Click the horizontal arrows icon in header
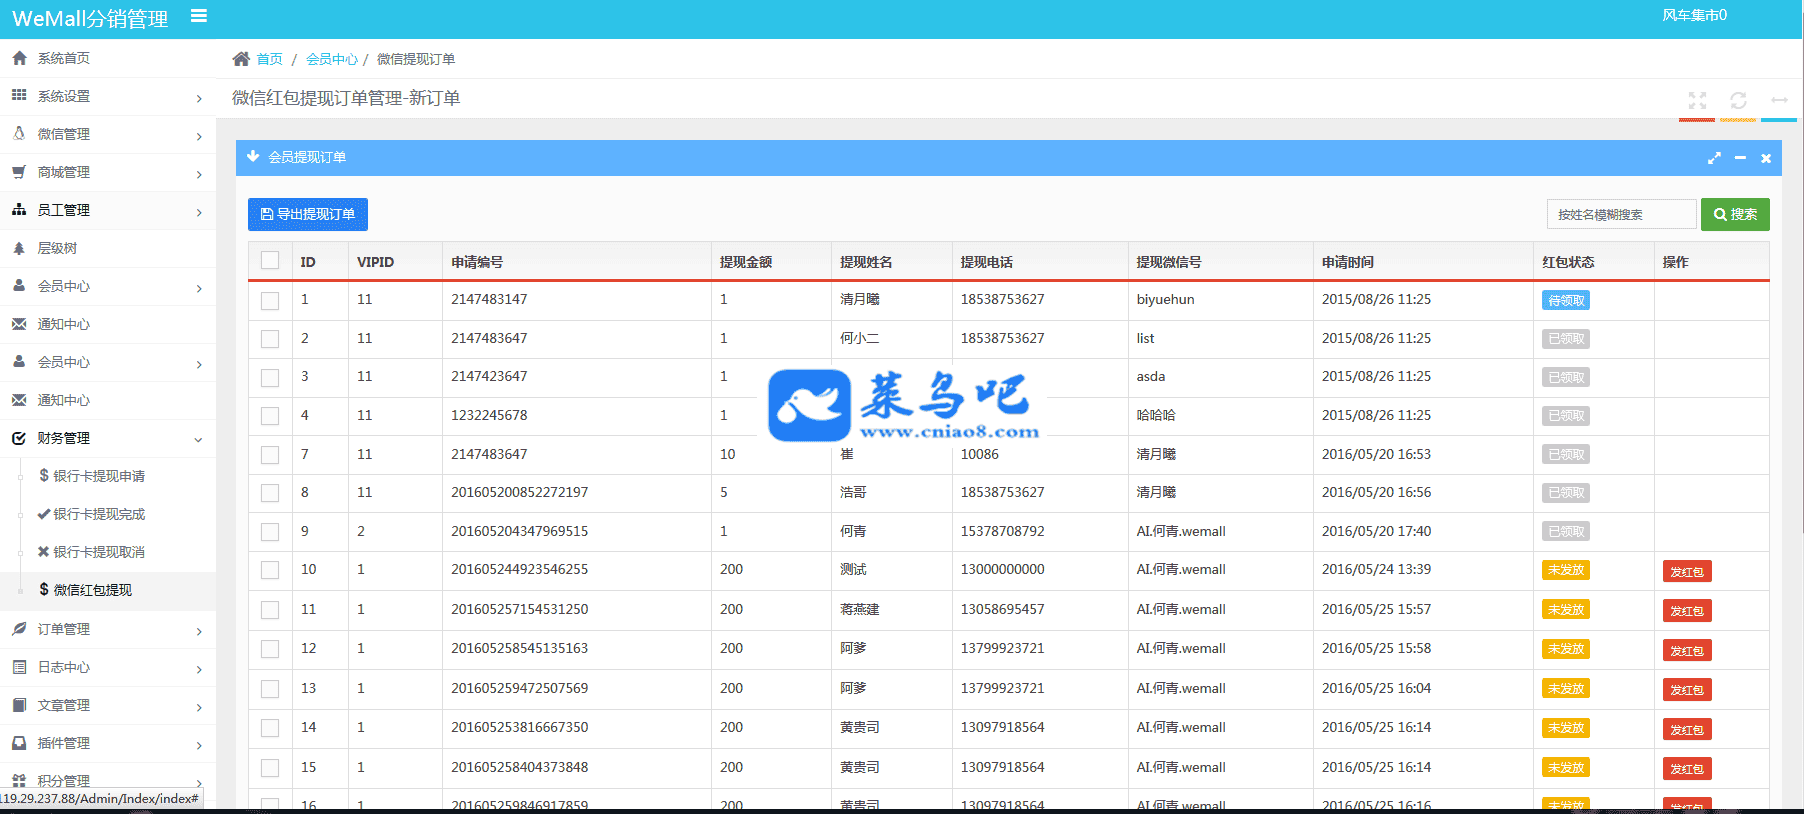This screenshot has height=814, width=1804. [x=1779, y=100]
